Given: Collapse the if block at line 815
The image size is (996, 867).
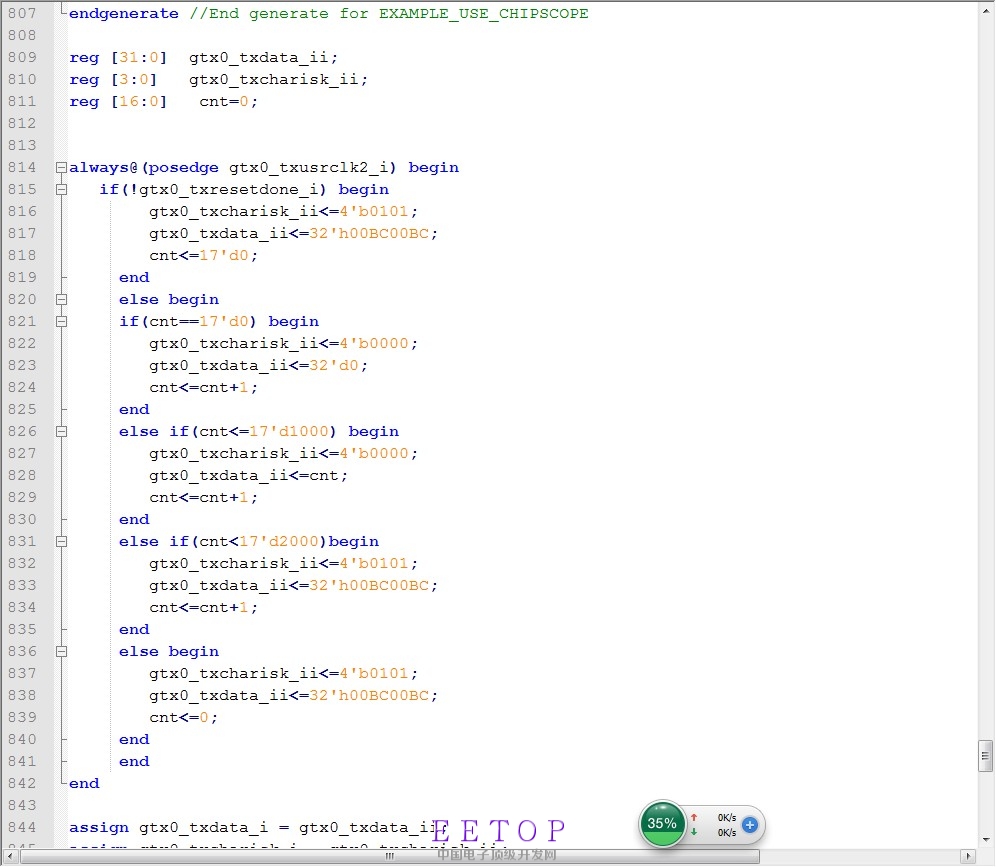Looking at the screenshot, I should 62,190.
